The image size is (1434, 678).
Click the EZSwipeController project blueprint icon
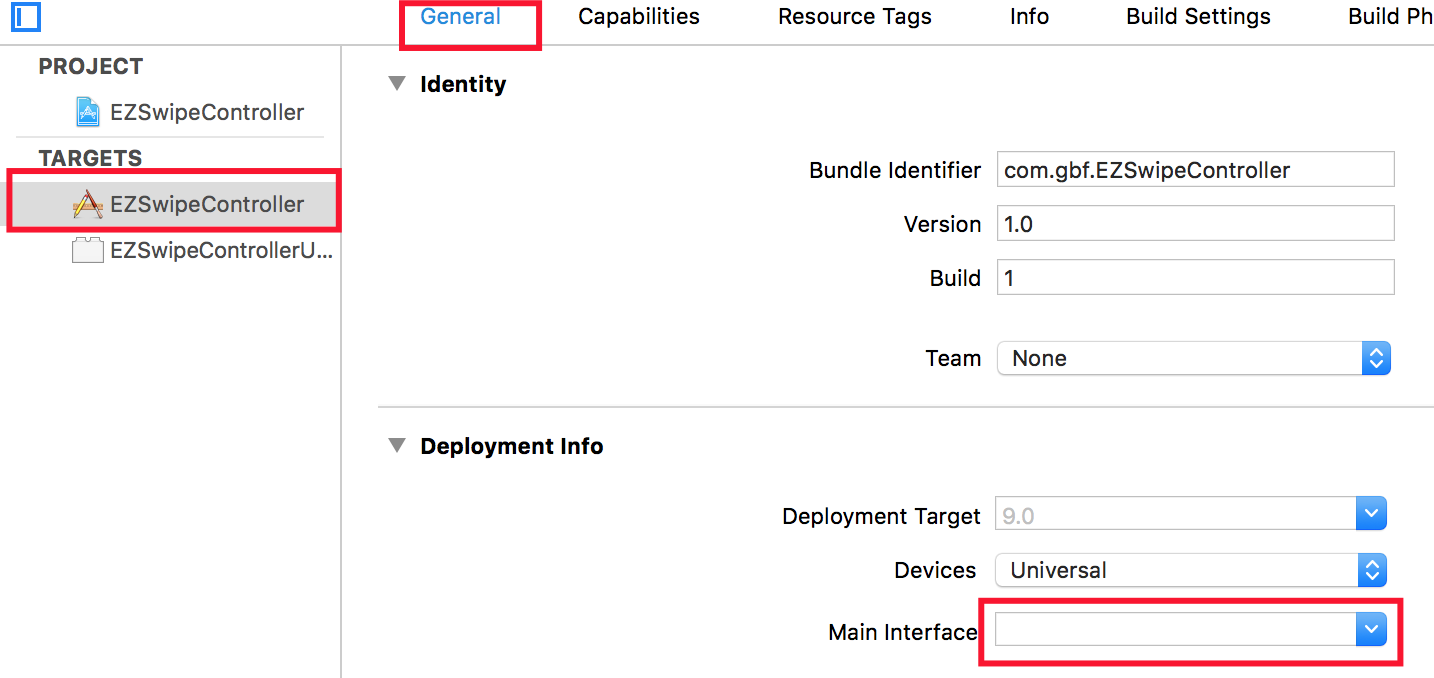[88, 112]
